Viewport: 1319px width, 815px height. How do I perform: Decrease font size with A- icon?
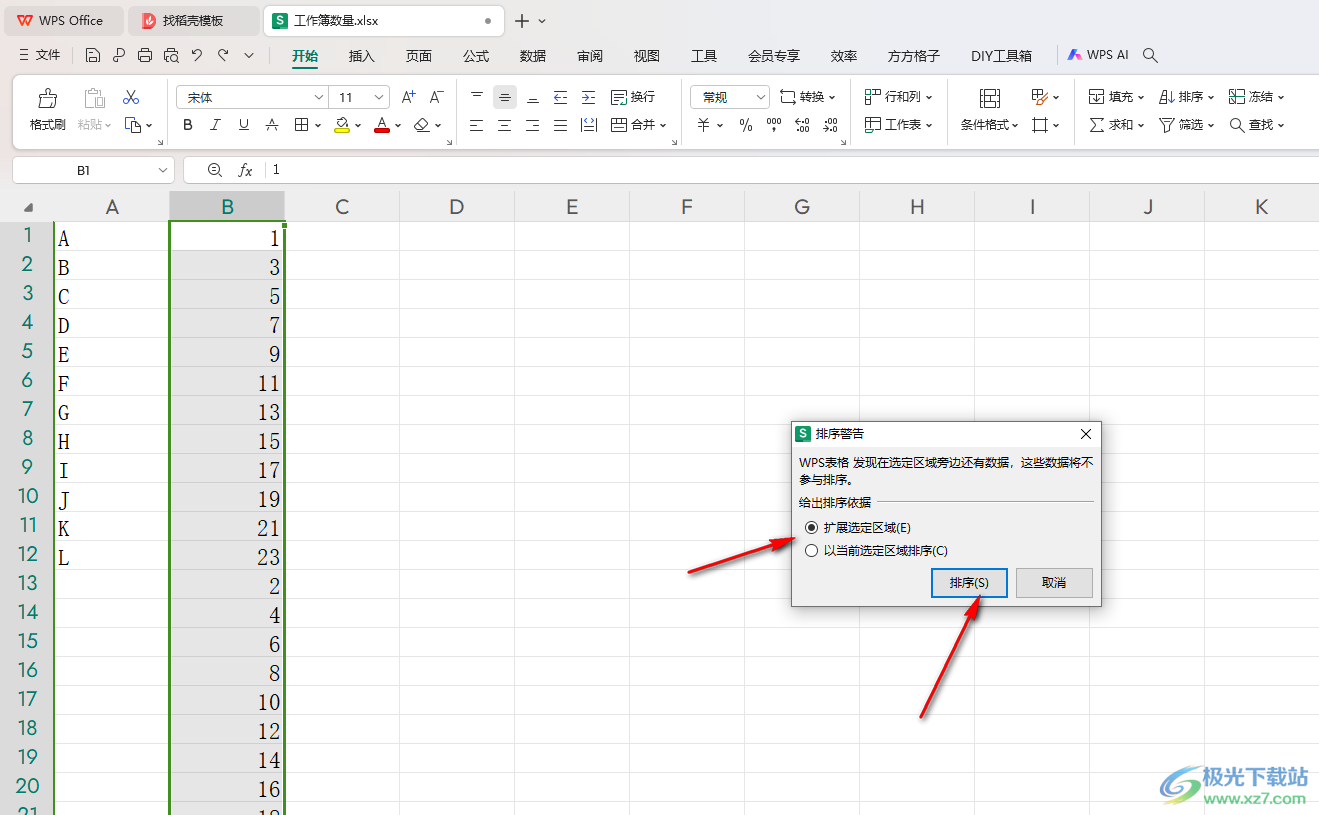click(436, 97)
